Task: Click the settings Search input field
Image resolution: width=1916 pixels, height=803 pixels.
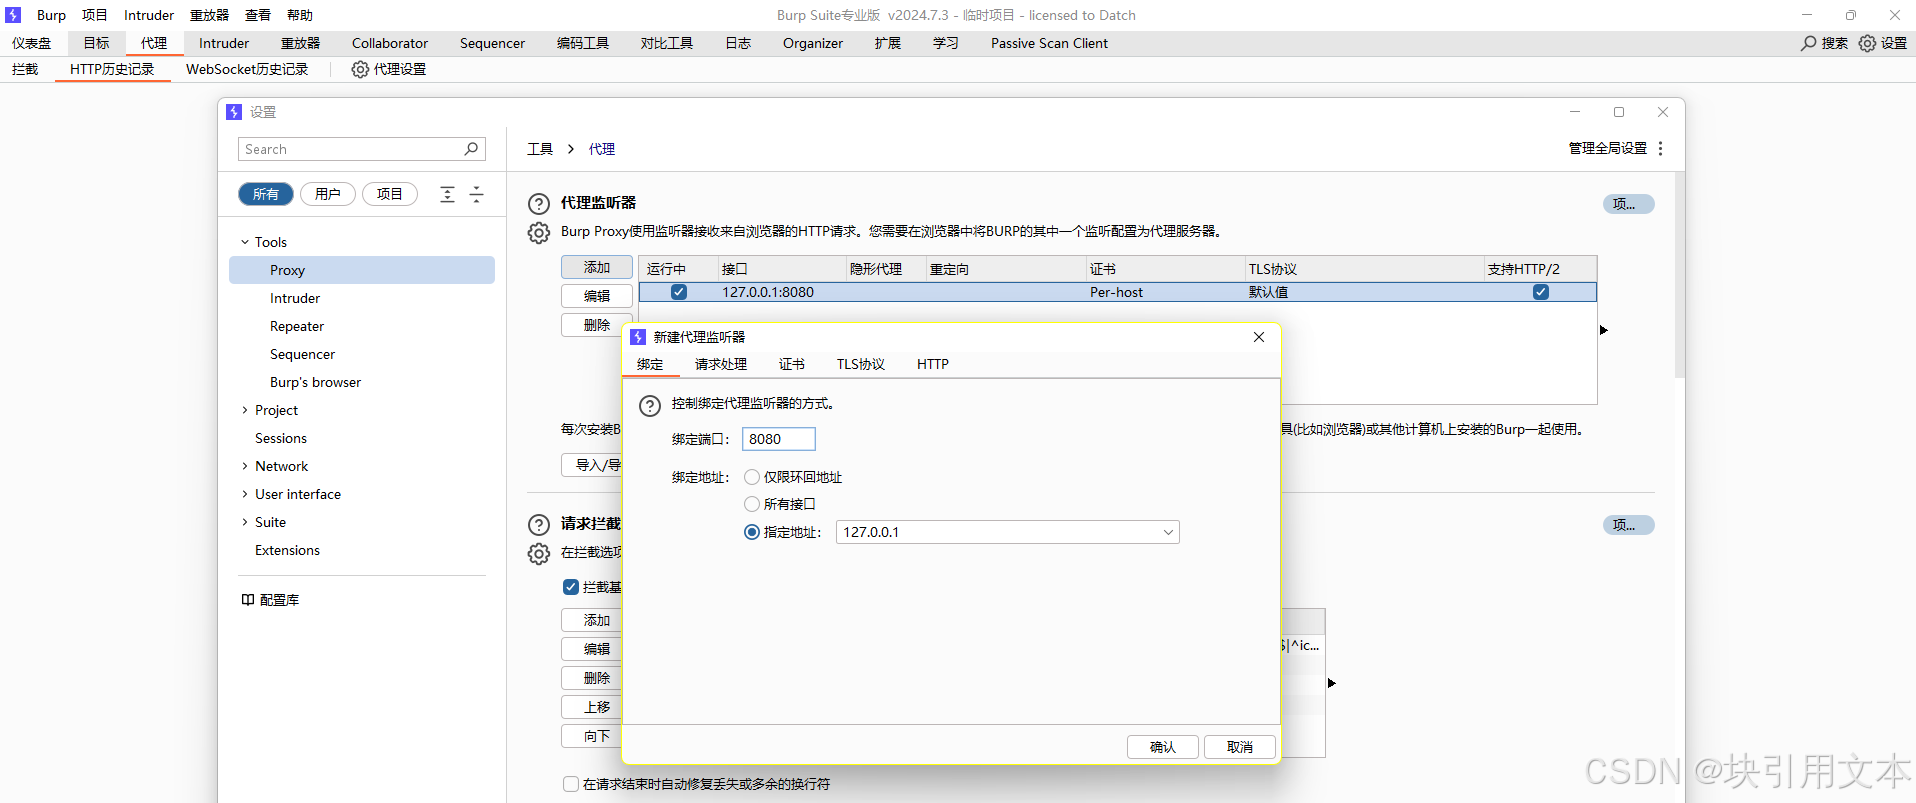Action: (x=362, y=149)
